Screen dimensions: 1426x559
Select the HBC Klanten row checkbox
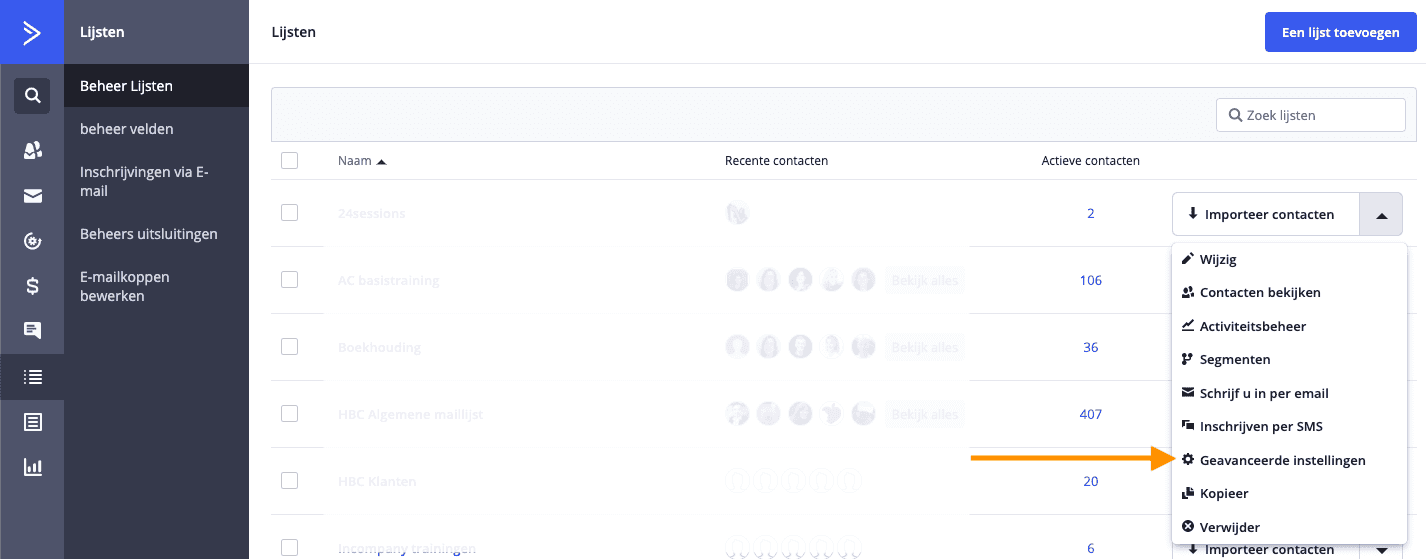[290, 481]
